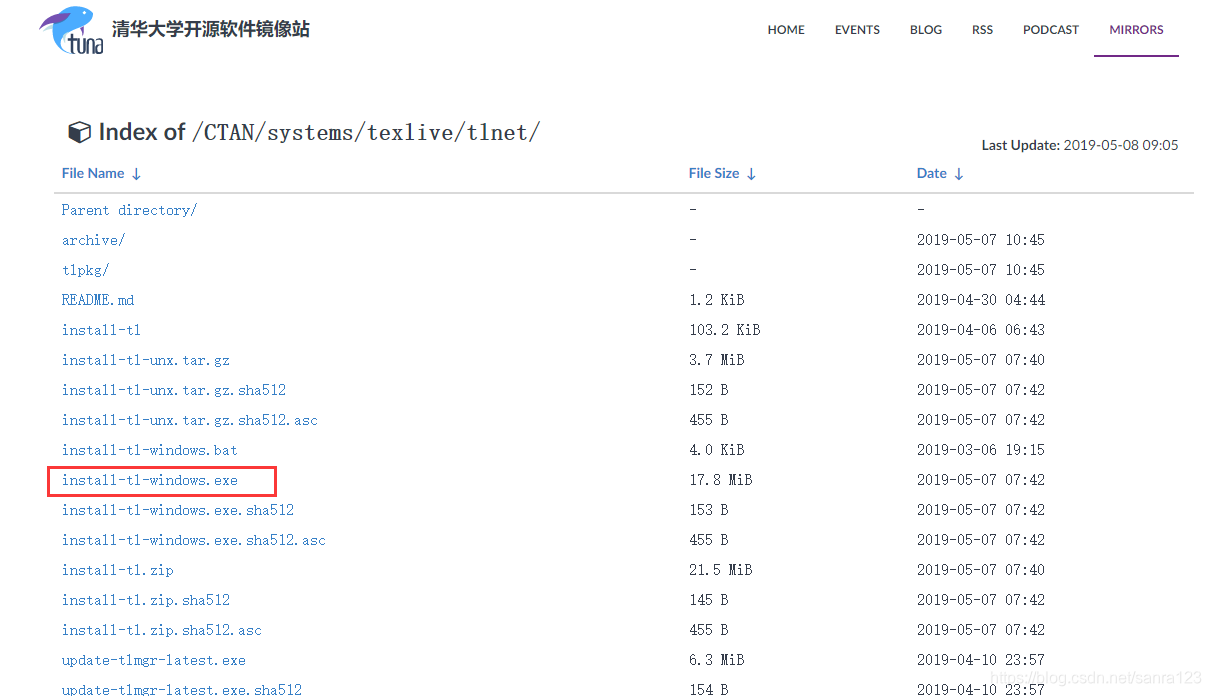This screenshot has height=696, width=1211.
Task: Open the PODCAST menu item
Action: tap(1051, 30)
